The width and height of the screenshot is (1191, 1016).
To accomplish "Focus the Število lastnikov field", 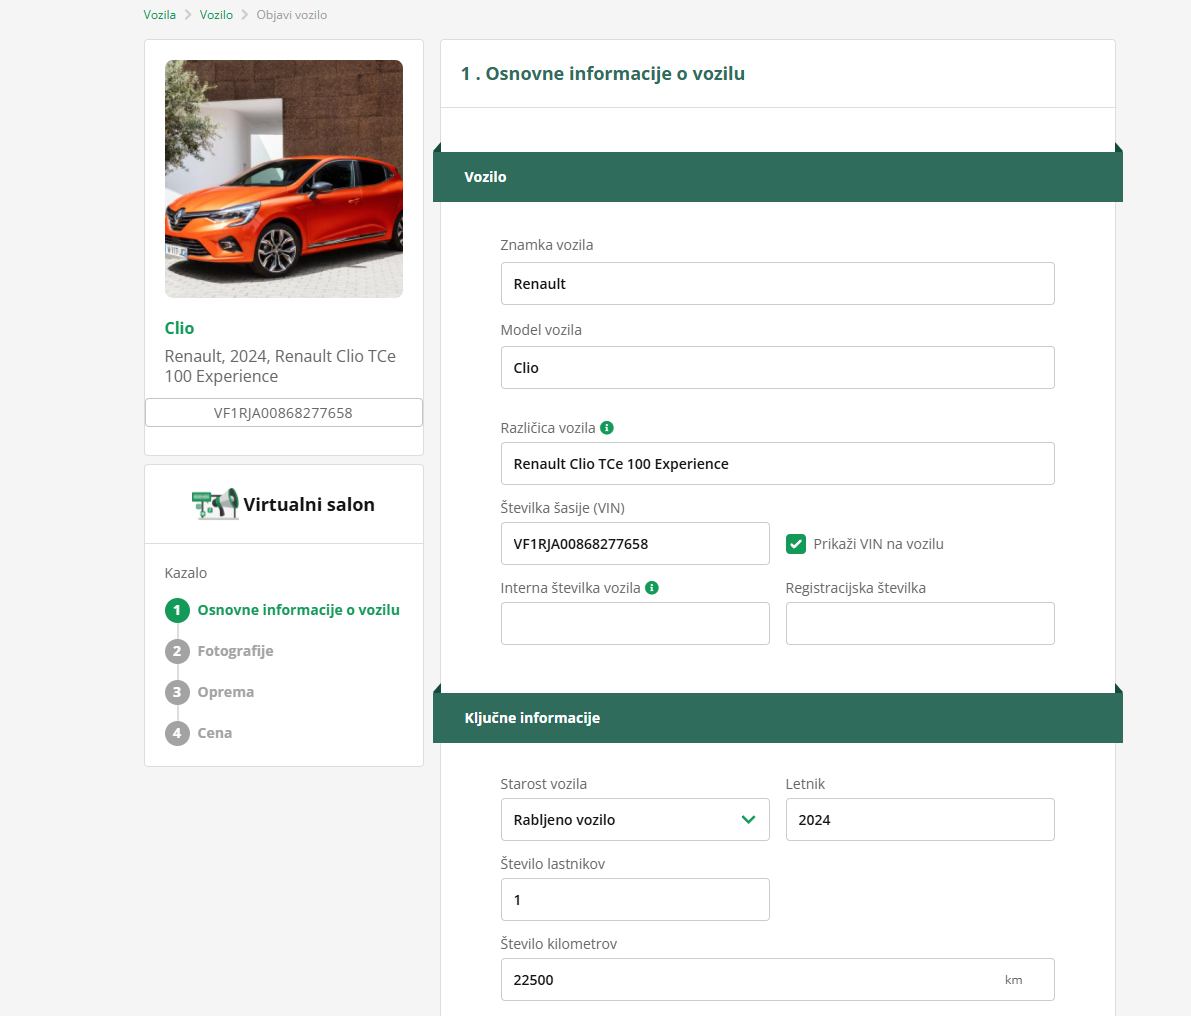I will [x=635, y=899].
